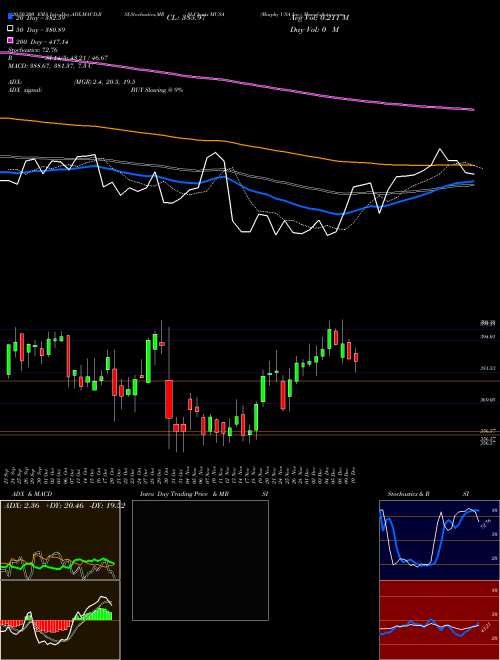Click the tall red candle at 30 Oct
The image size is (500, 660).
pyautogui.click(x=169, y=399)
